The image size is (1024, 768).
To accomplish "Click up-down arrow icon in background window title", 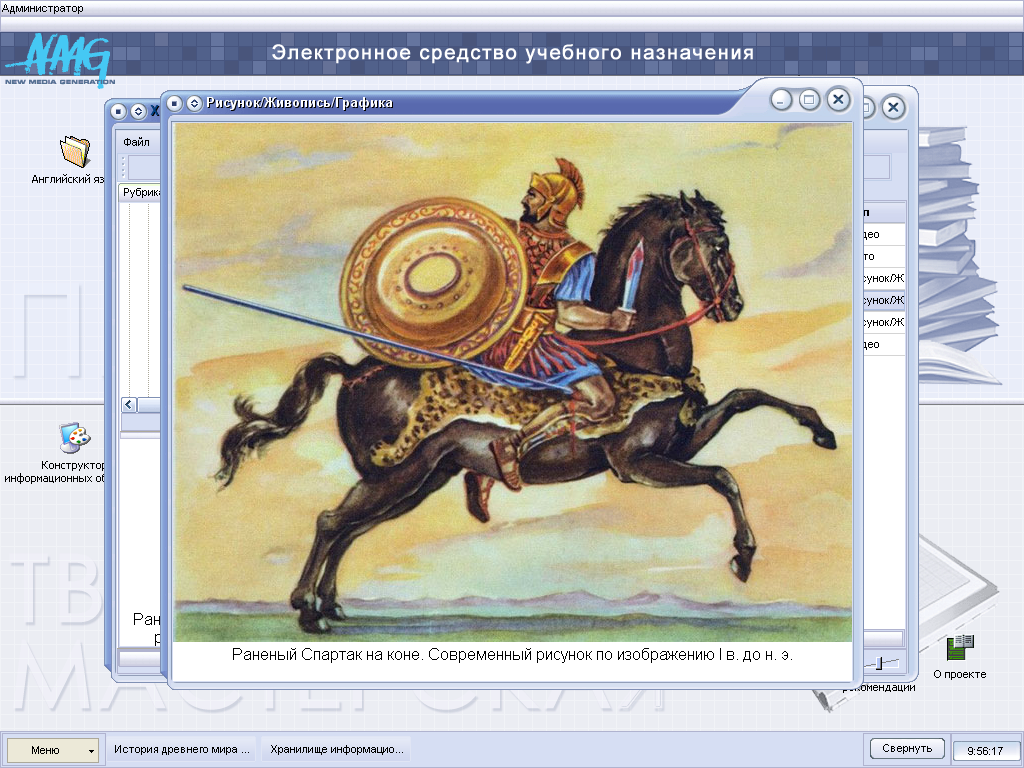I will (138, 111).
